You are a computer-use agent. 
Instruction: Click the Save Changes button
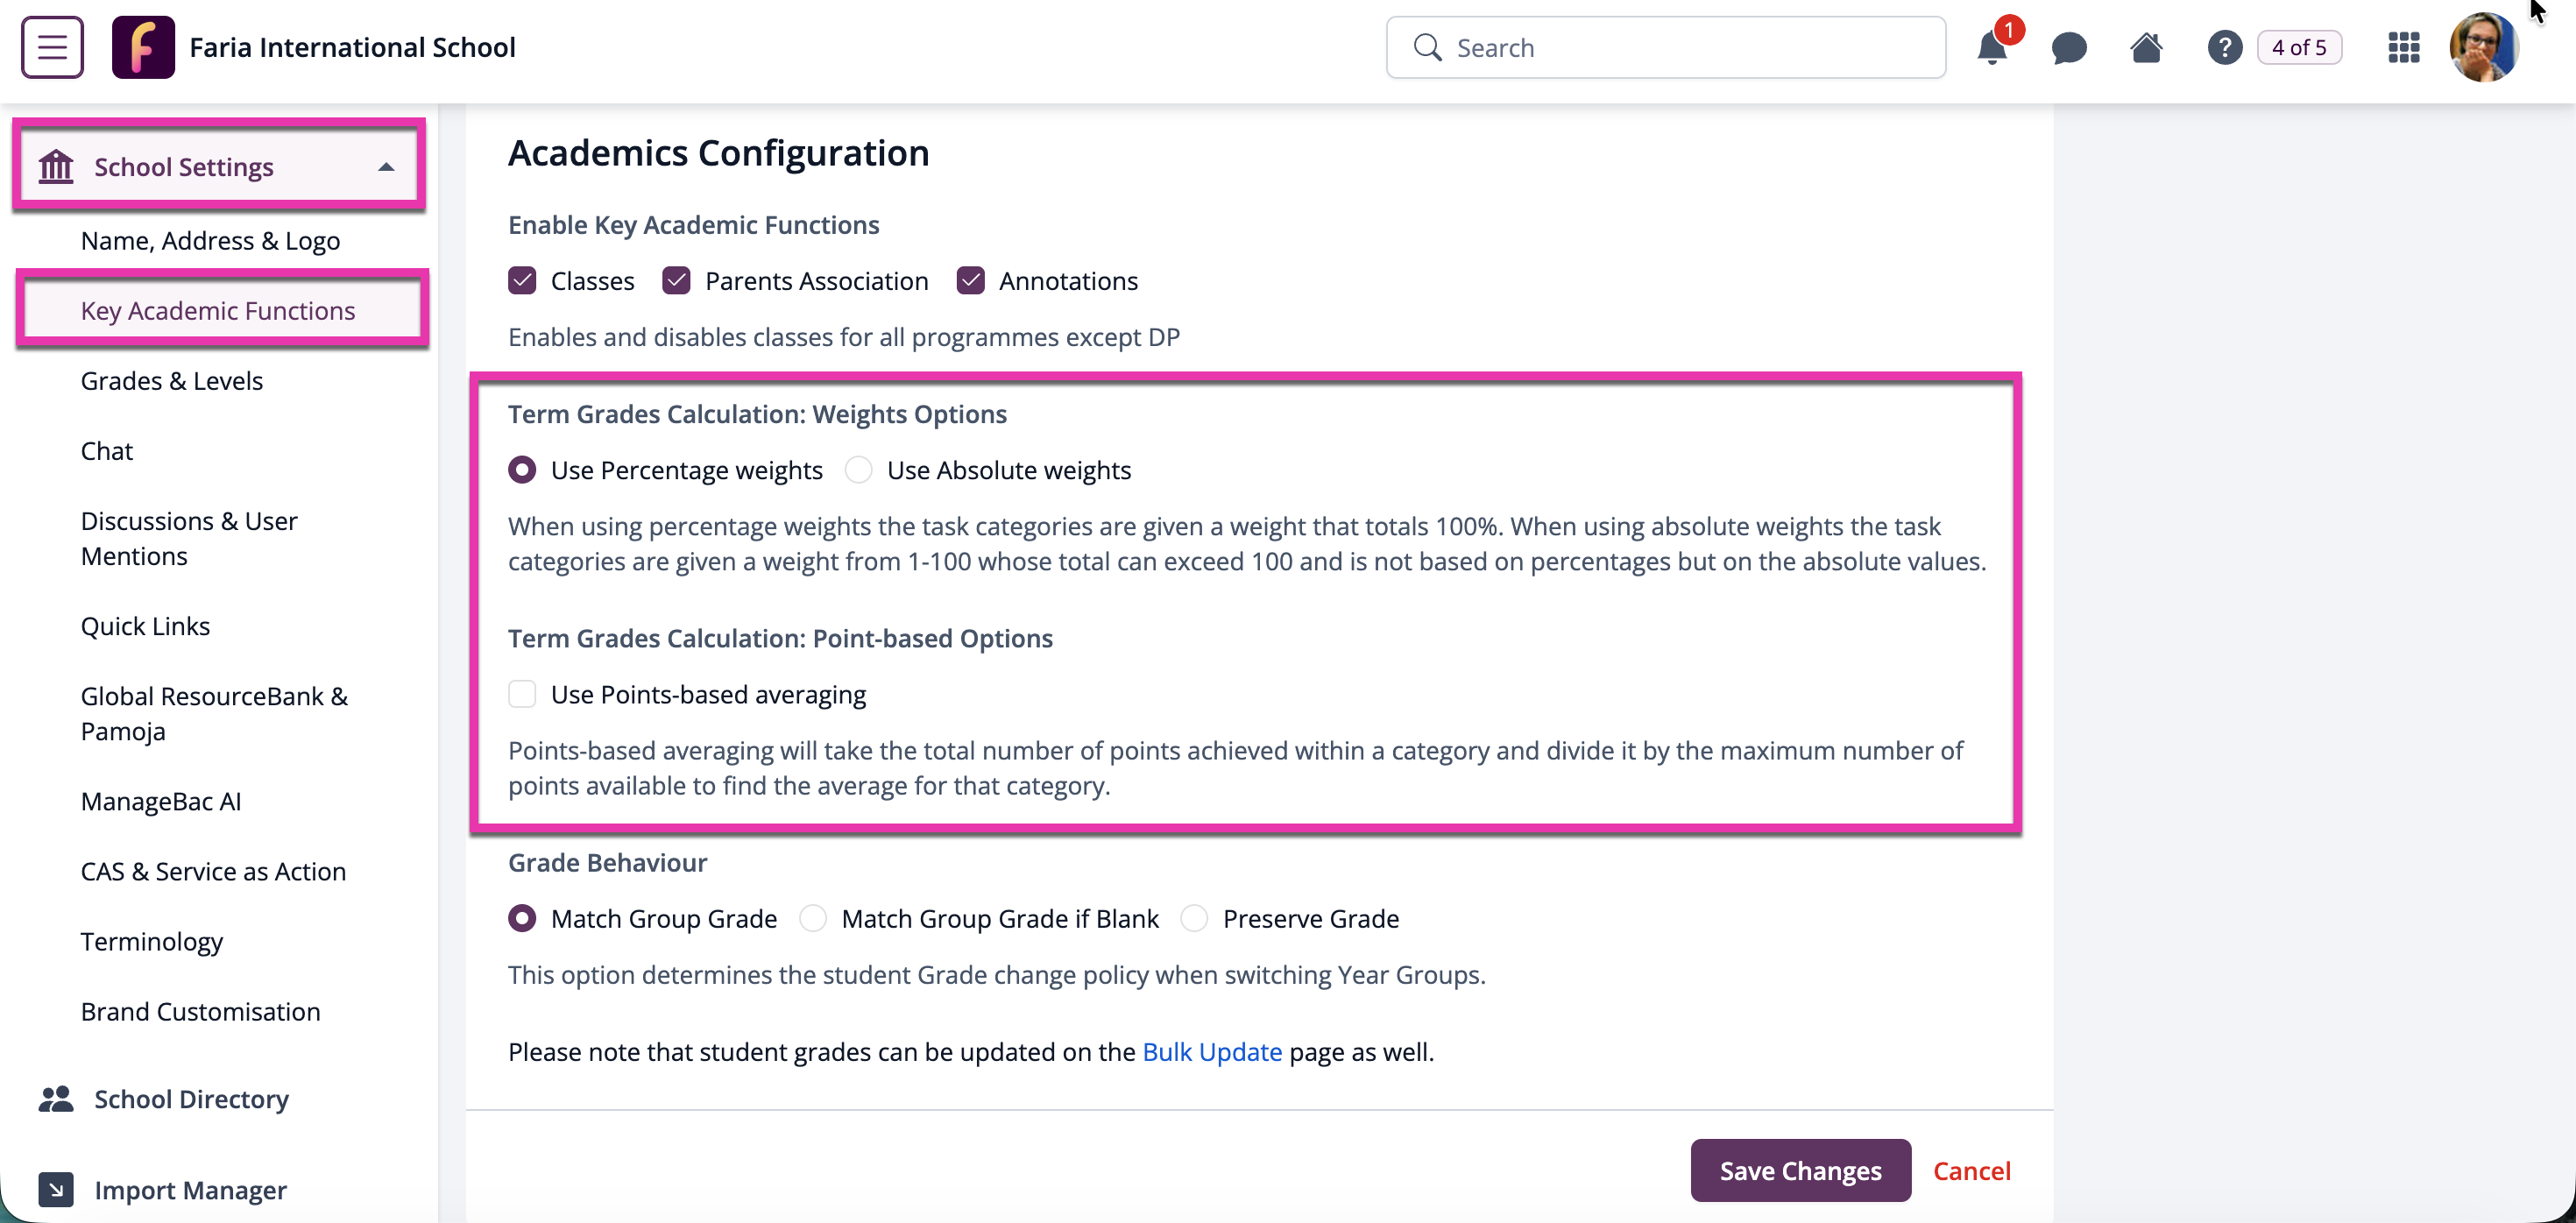tap(1800, 1170)
